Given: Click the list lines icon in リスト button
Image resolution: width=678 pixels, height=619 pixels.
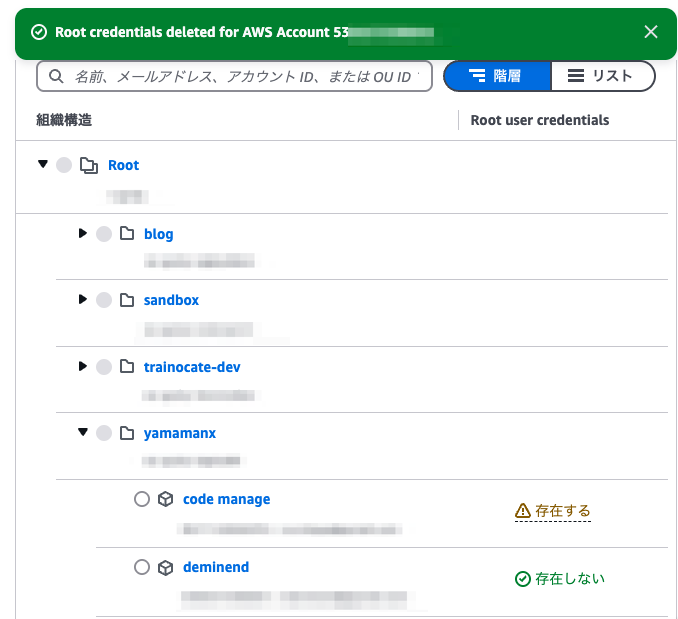Looking at the screenshot, I should [576, 76].
